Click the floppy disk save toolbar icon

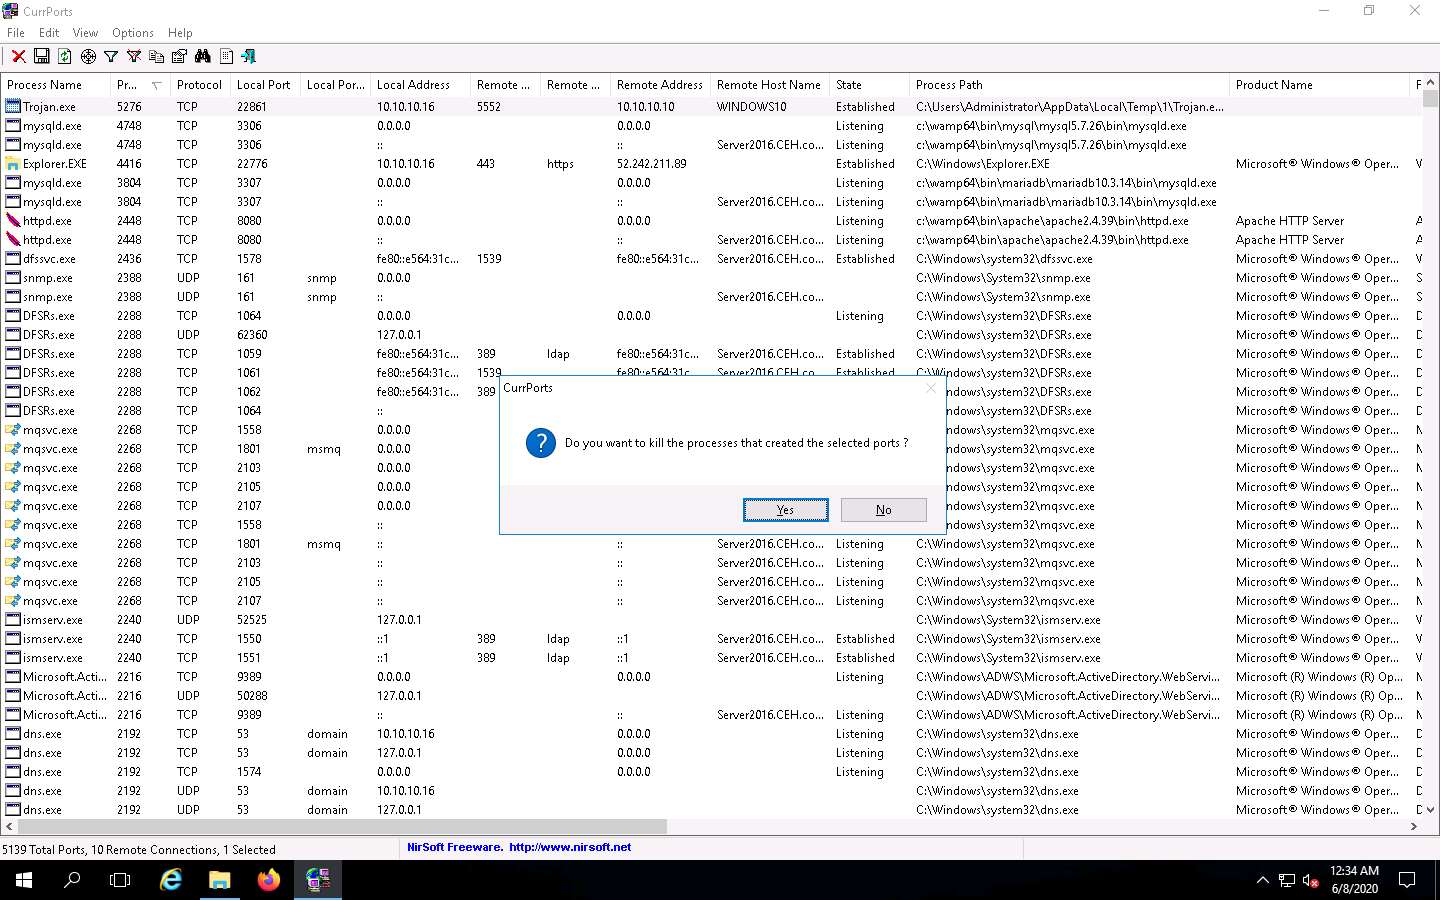coord(42,57)
